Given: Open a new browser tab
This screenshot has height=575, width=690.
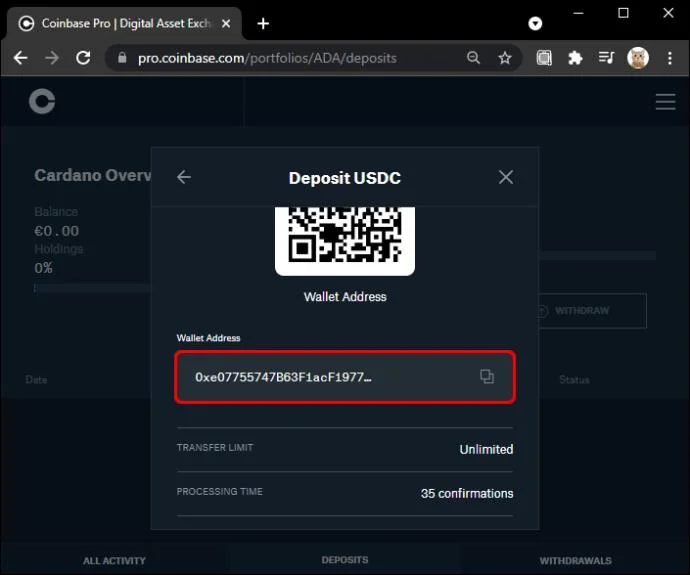Looking at the screenshot, I should pyautogui.click(x=263, y=23).
